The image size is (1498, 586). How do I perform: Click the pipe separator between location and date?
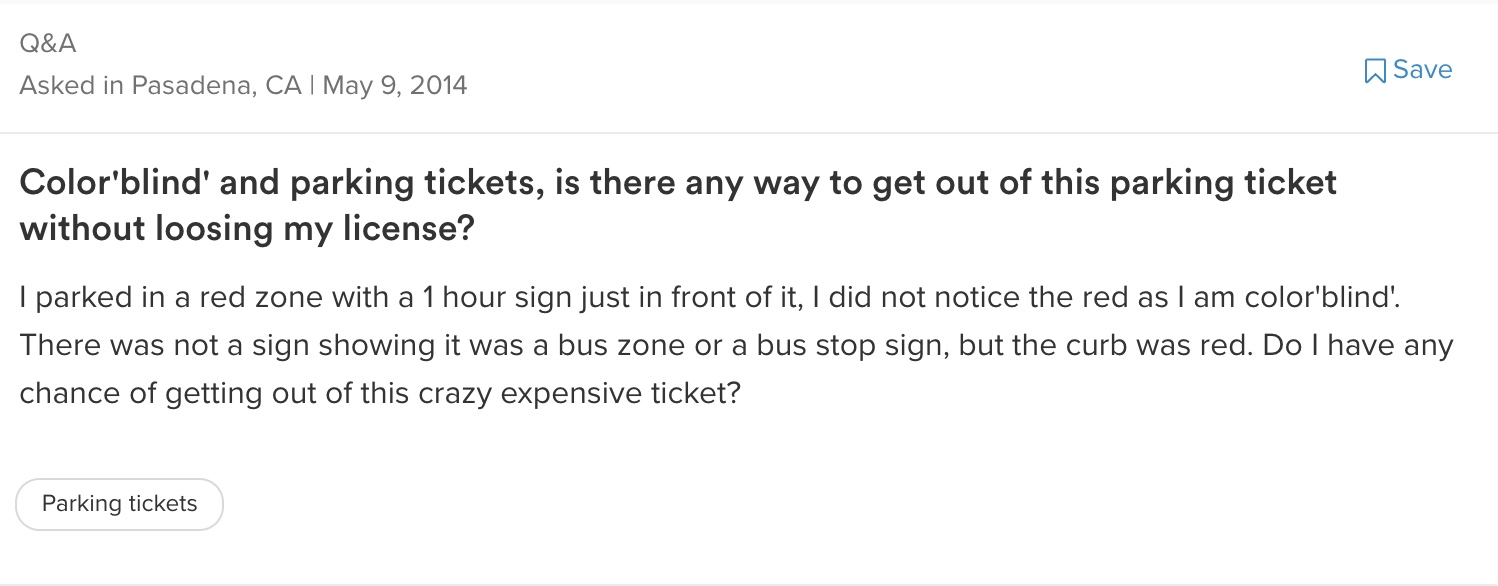(312, 85)
